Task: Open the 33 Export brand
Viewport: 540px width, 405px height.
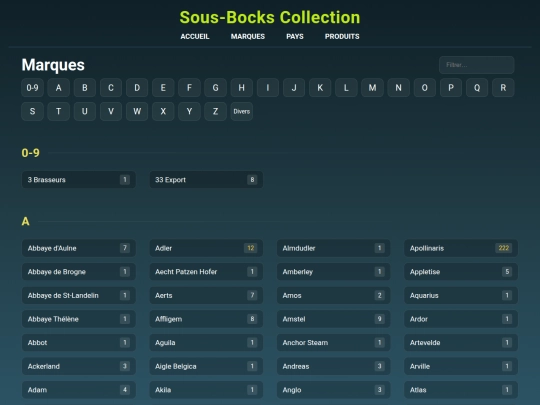Action: [206, 179]
